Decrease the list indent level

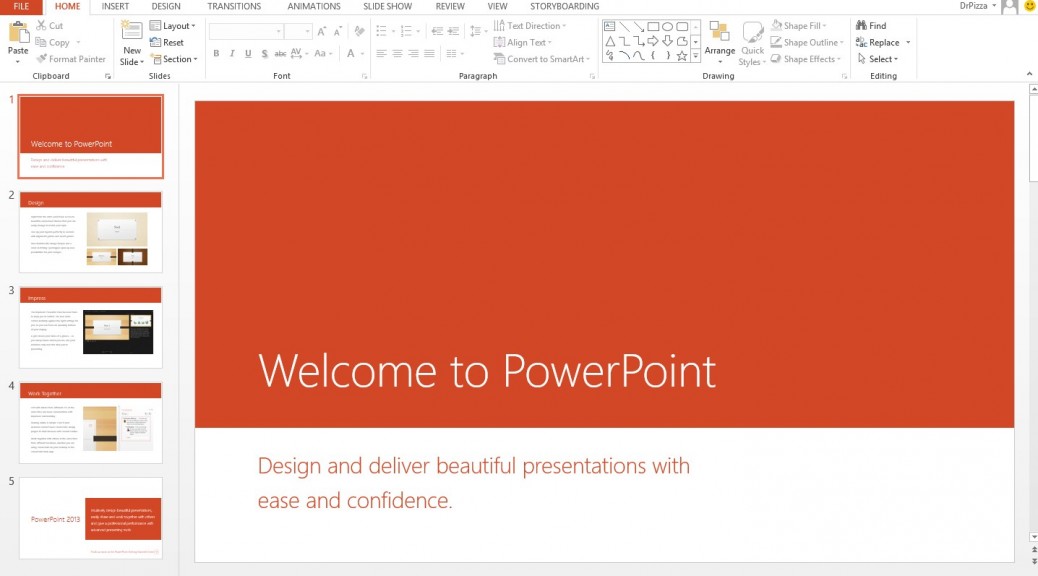click(x=437, y=31)
